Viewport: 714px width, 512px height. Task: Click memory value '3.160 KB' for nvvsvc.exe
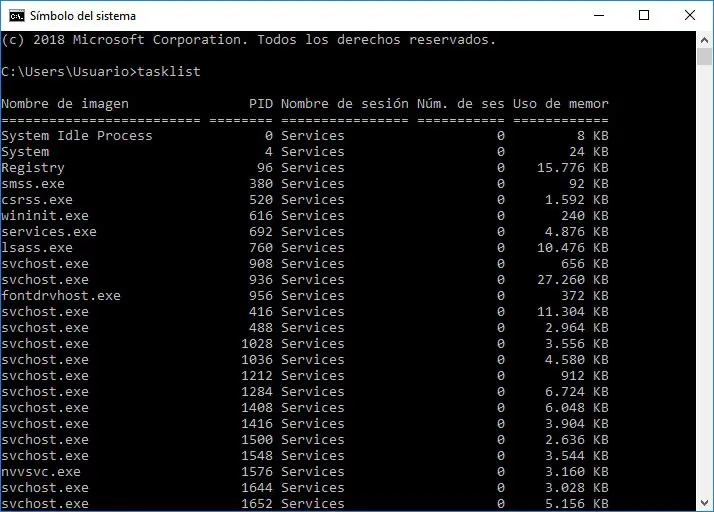(577, 472)
